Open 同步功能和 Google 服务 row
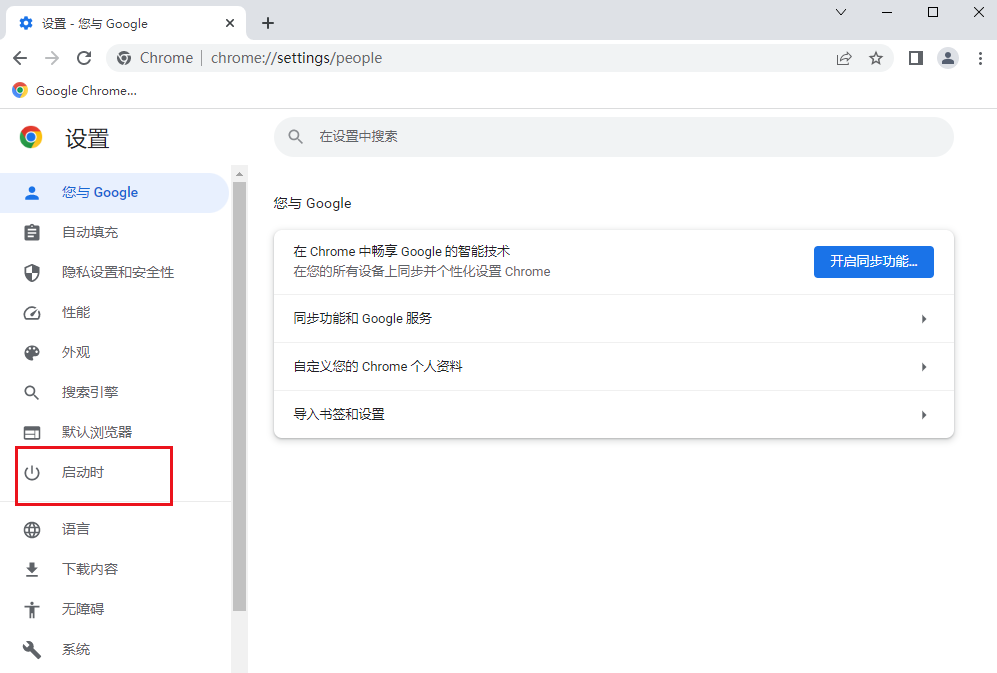997x673 pixels. (614, 319)
